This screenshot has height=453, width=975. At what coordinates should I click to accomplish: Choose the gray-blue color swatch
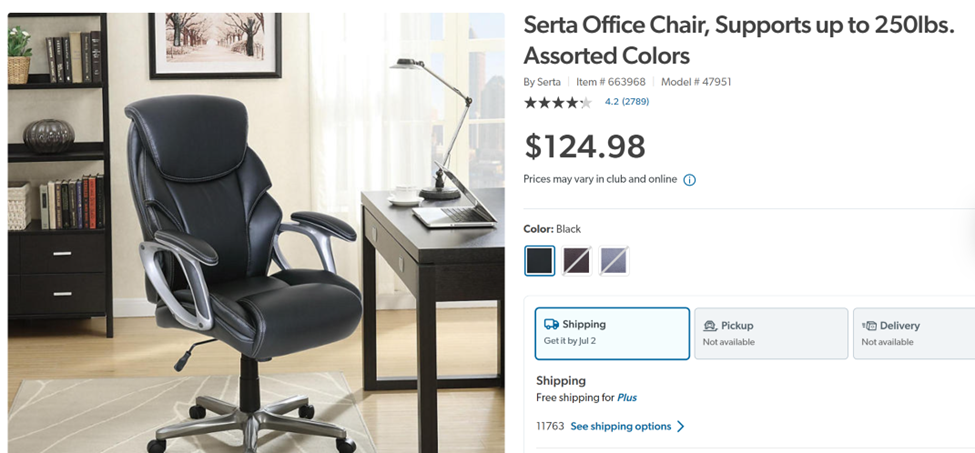point(613,261)
